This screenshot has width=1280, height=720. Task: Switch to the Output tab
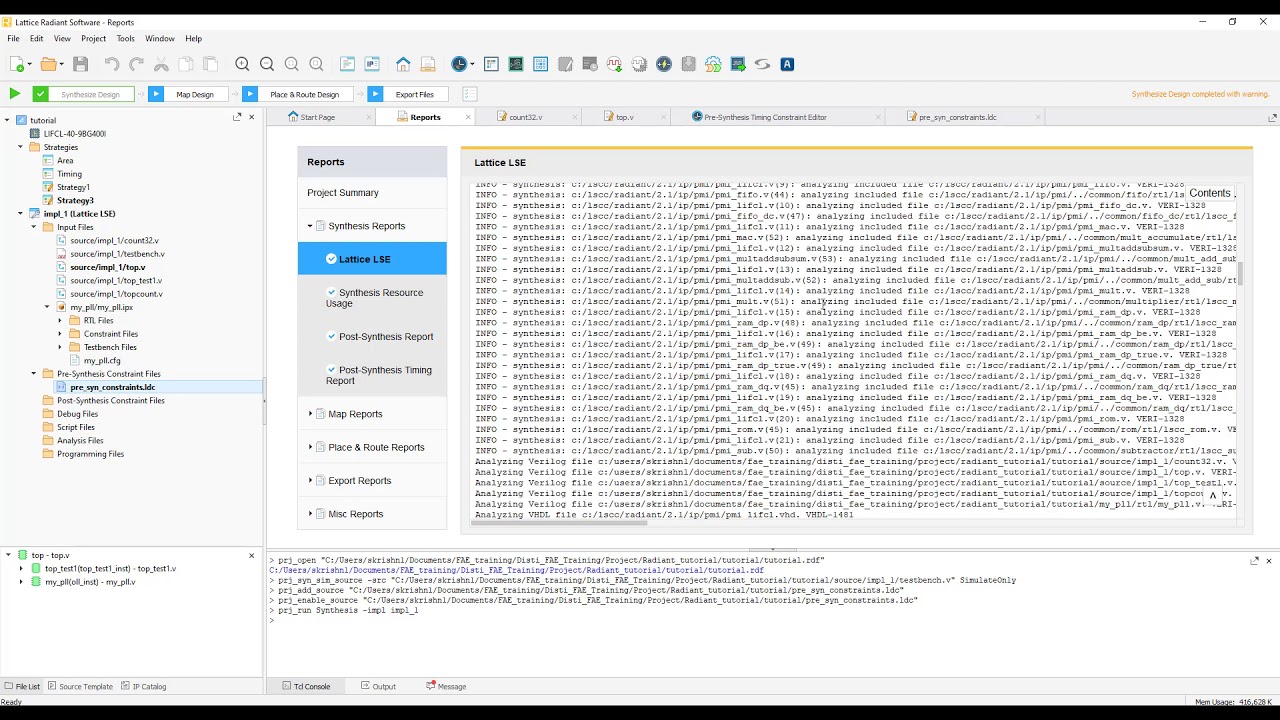tap(379, 686)
